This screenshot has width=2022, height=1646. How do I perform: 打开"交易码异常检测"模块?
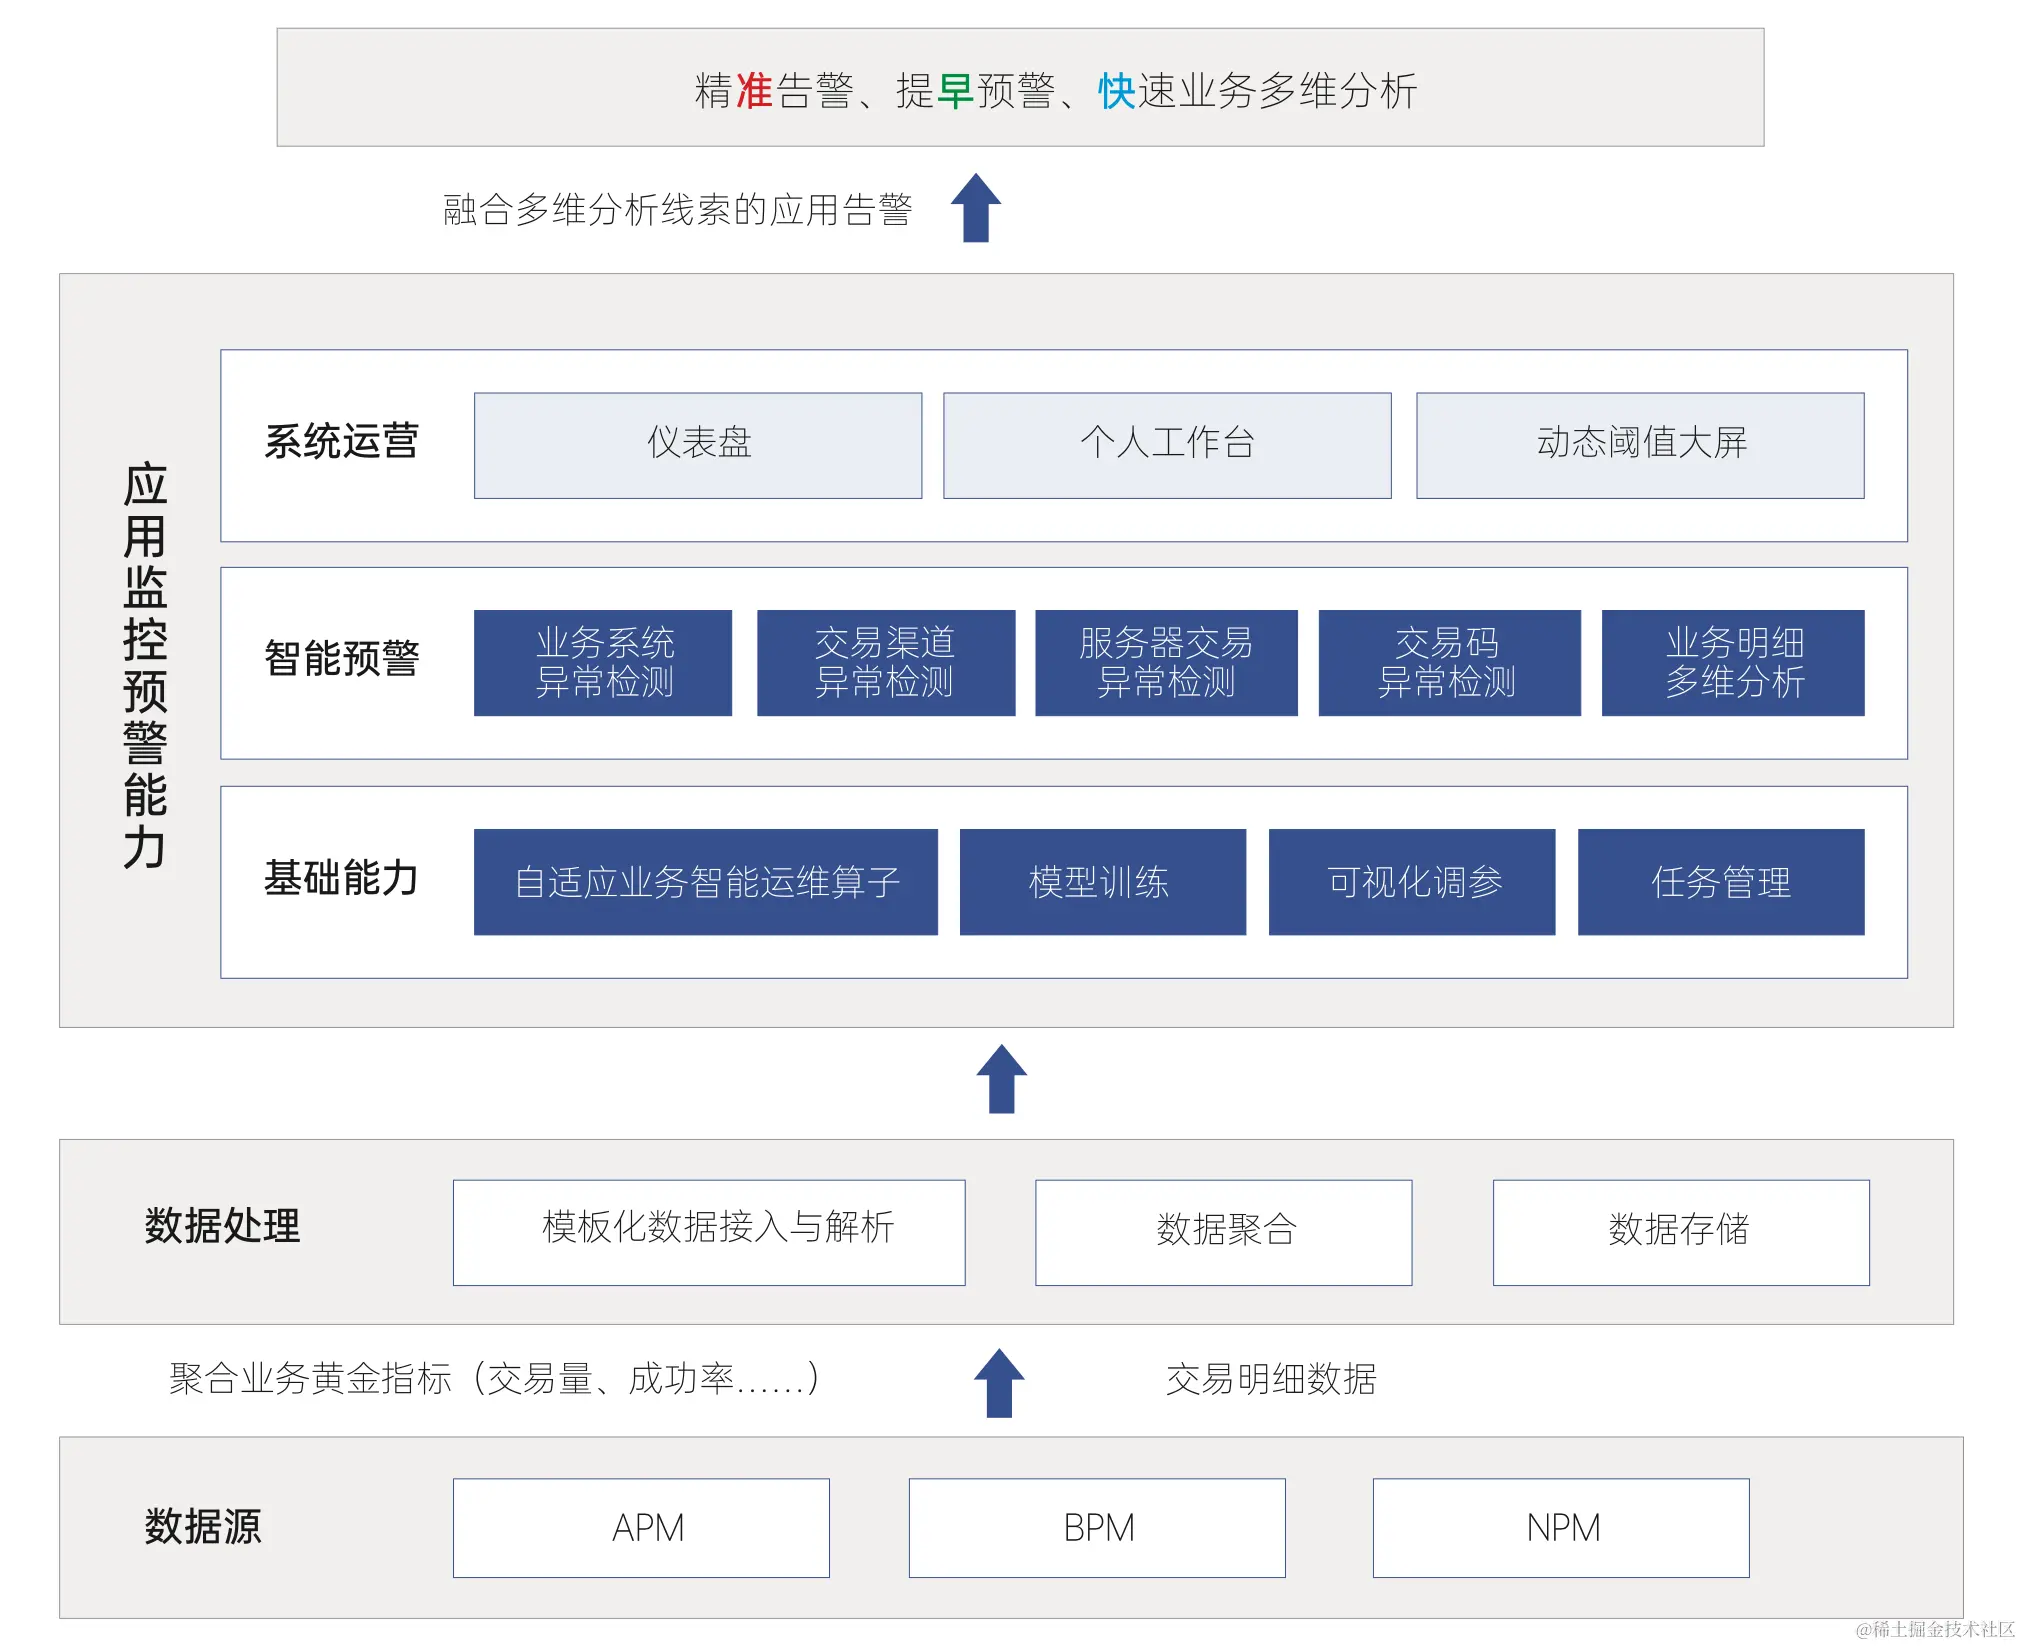1450,663
